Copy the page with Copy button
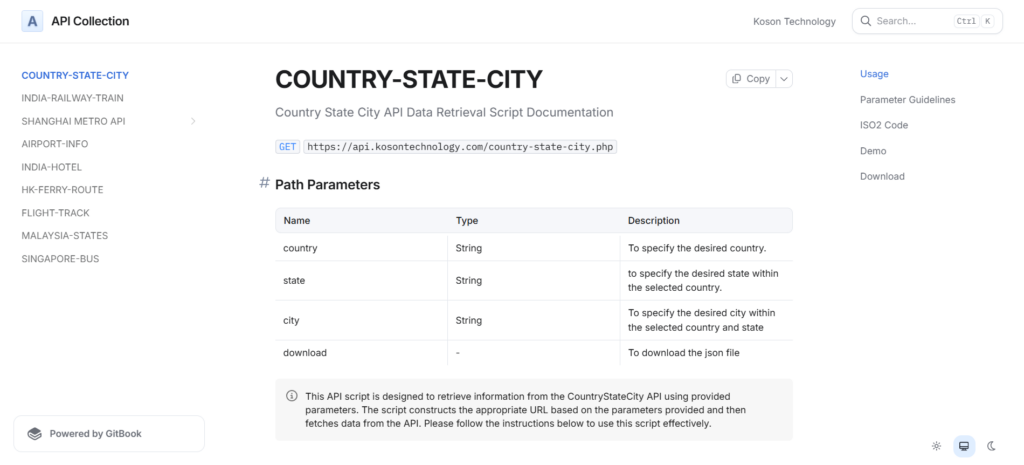1024x465 pixels. [x=750, y=79]
